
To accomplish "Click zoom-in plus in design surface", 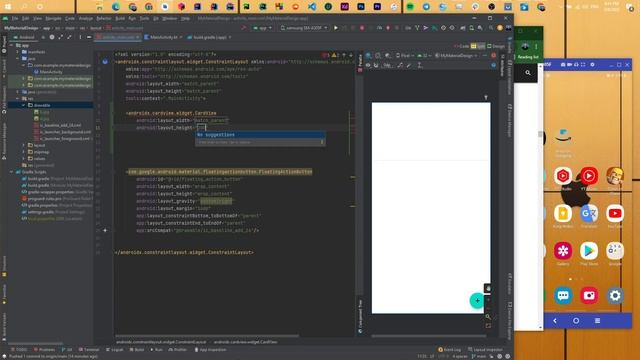I will pos(488,300).
